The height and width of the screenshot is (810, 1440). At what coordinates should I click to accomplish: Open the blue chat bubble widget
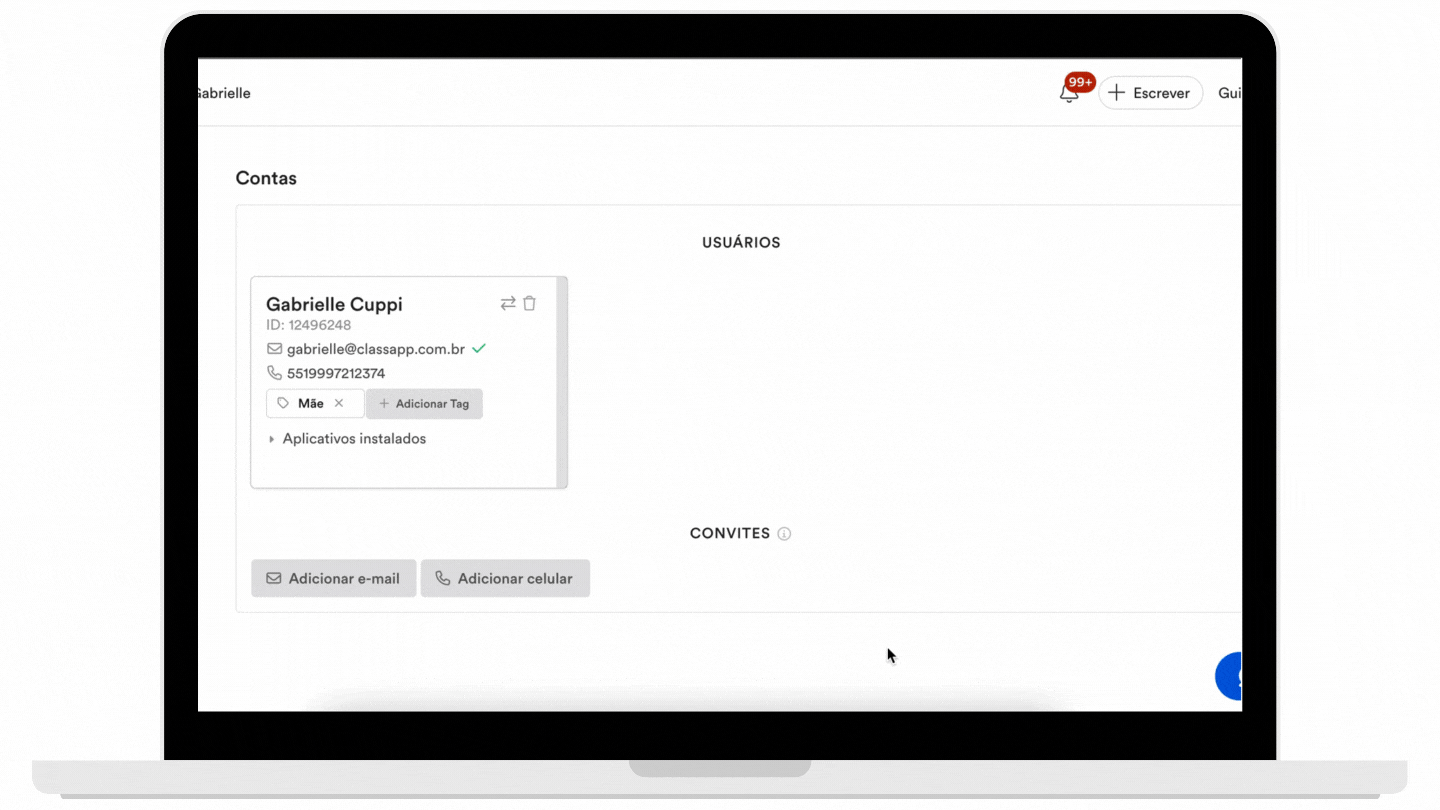click(1229, 676)
